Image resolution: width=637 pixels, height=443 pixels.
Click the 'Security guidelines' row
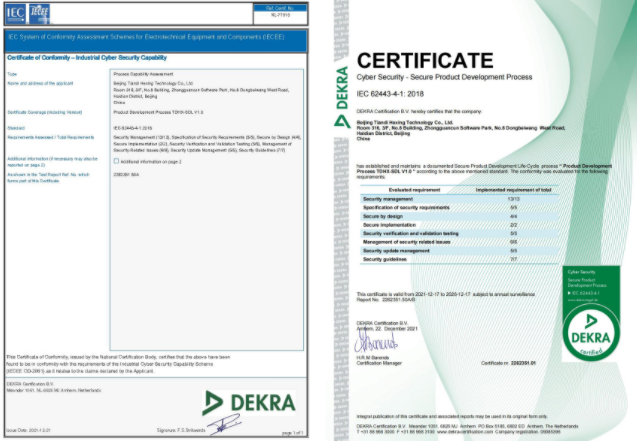click(459, 259)
